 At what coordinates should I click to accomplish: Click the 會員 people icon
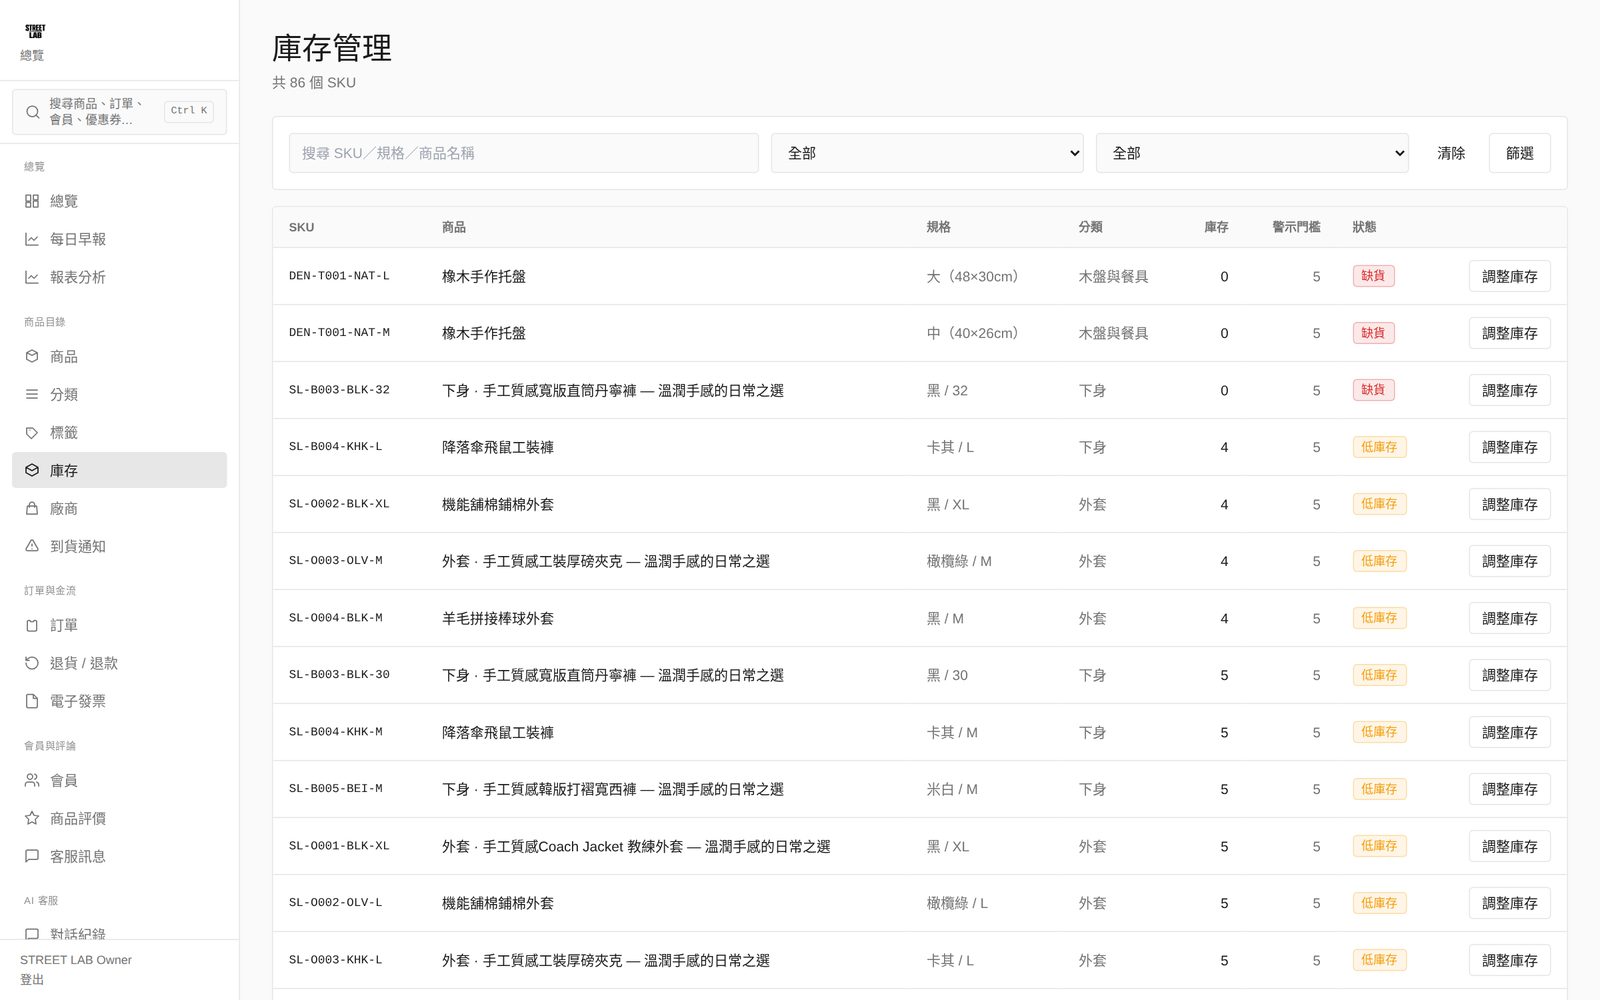32,780
